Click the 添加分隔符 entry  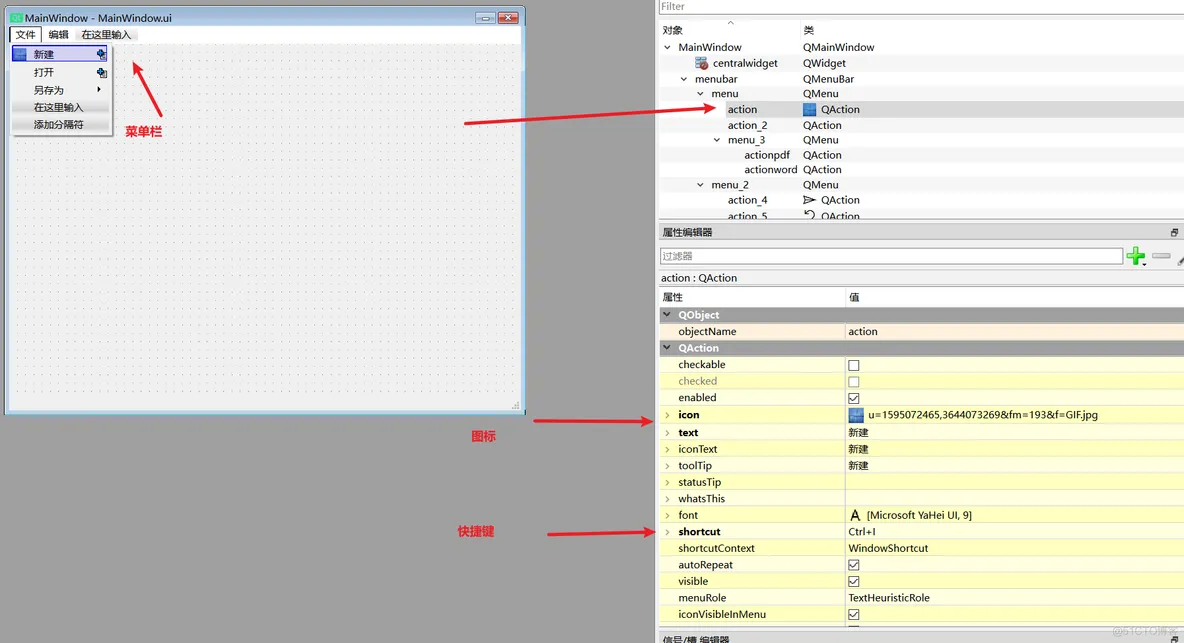(59, 125)
